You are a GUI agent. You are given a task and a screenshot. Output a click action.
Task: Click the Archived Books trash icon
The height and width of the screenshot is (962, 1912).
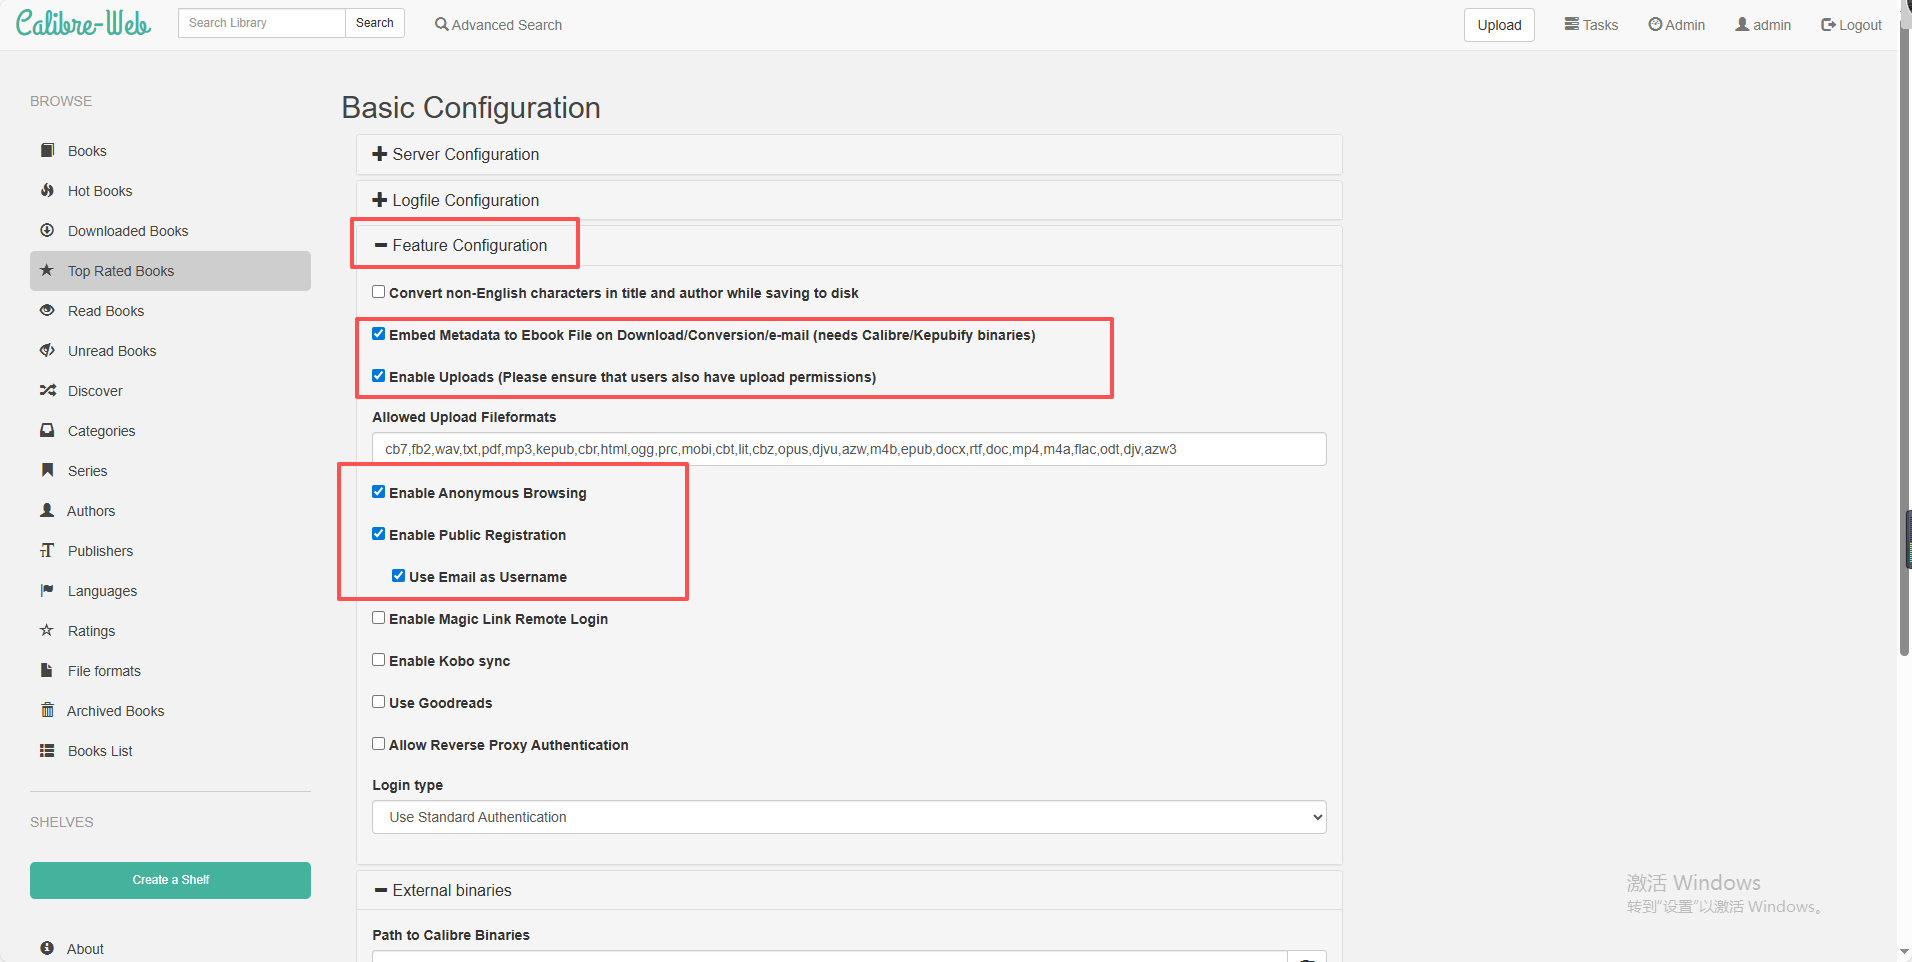[x=47, y=710]
